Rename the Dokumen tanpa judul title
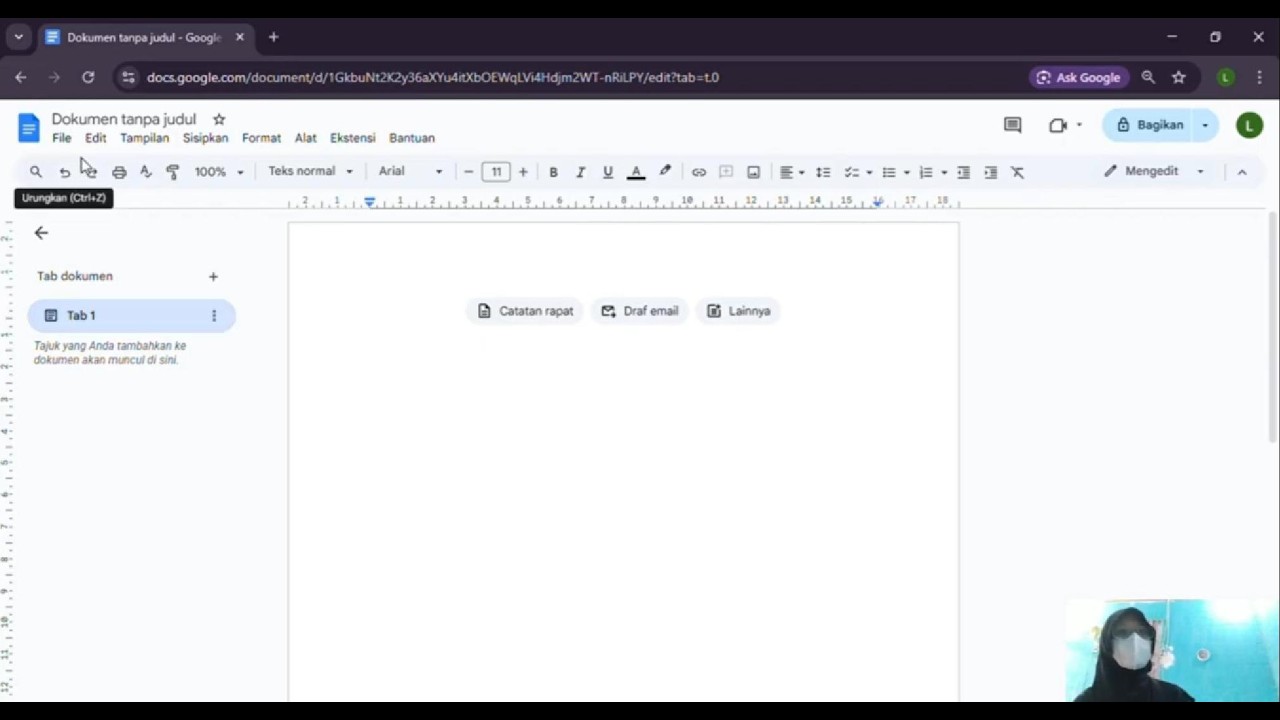1280x720 pixels. (x=124, y=119)
